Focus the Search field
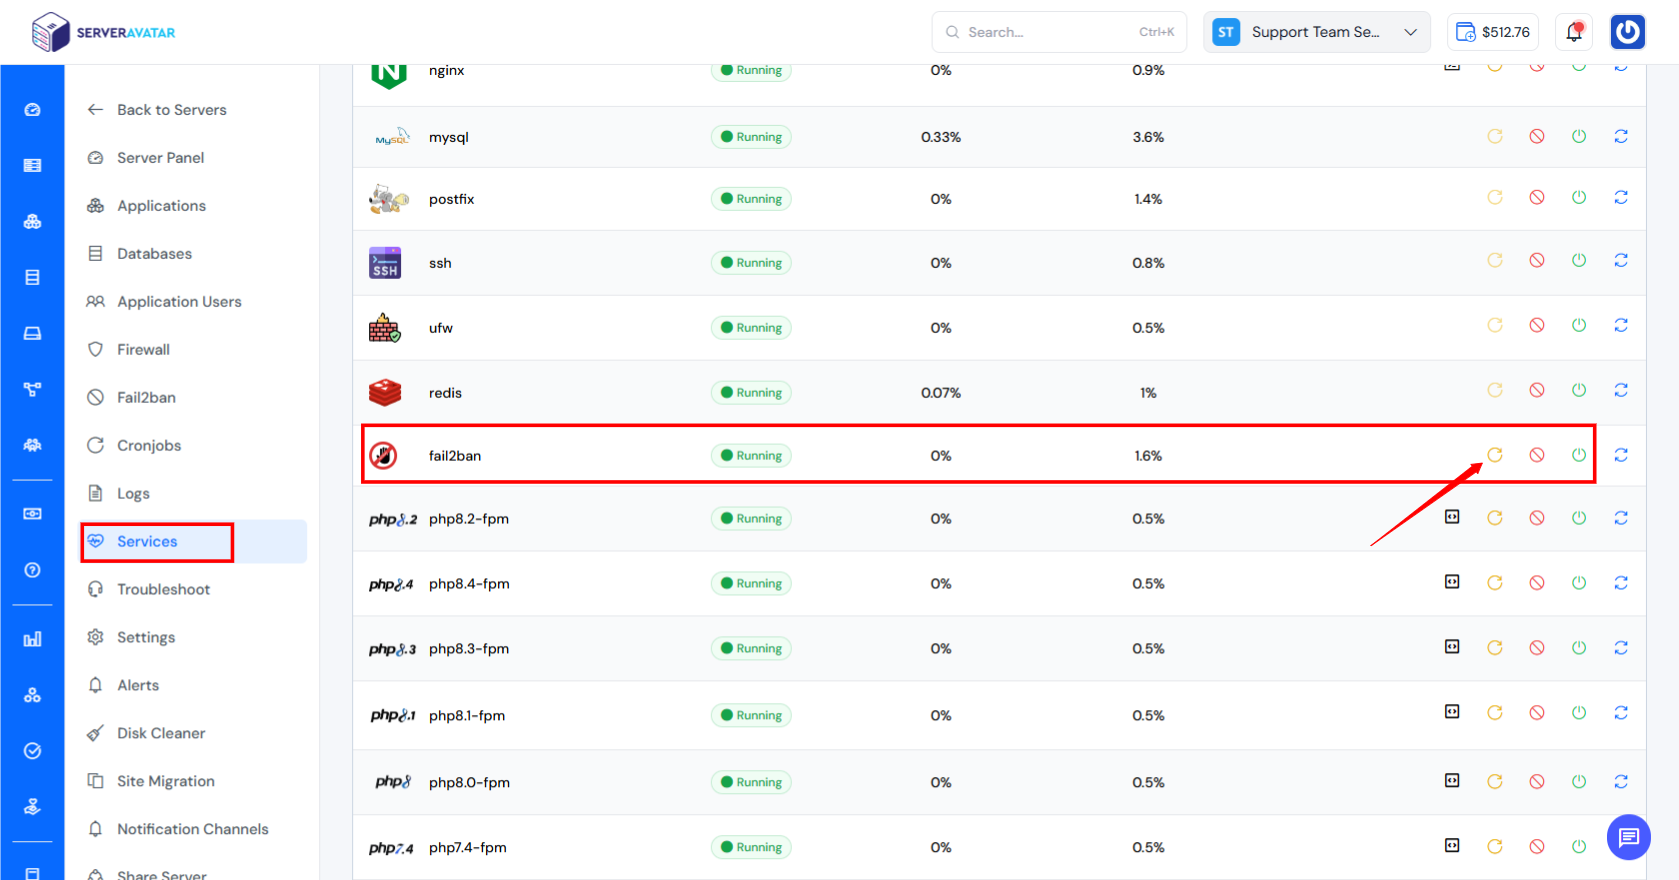The image size is (1679, 880). [x=1059, y=32]
